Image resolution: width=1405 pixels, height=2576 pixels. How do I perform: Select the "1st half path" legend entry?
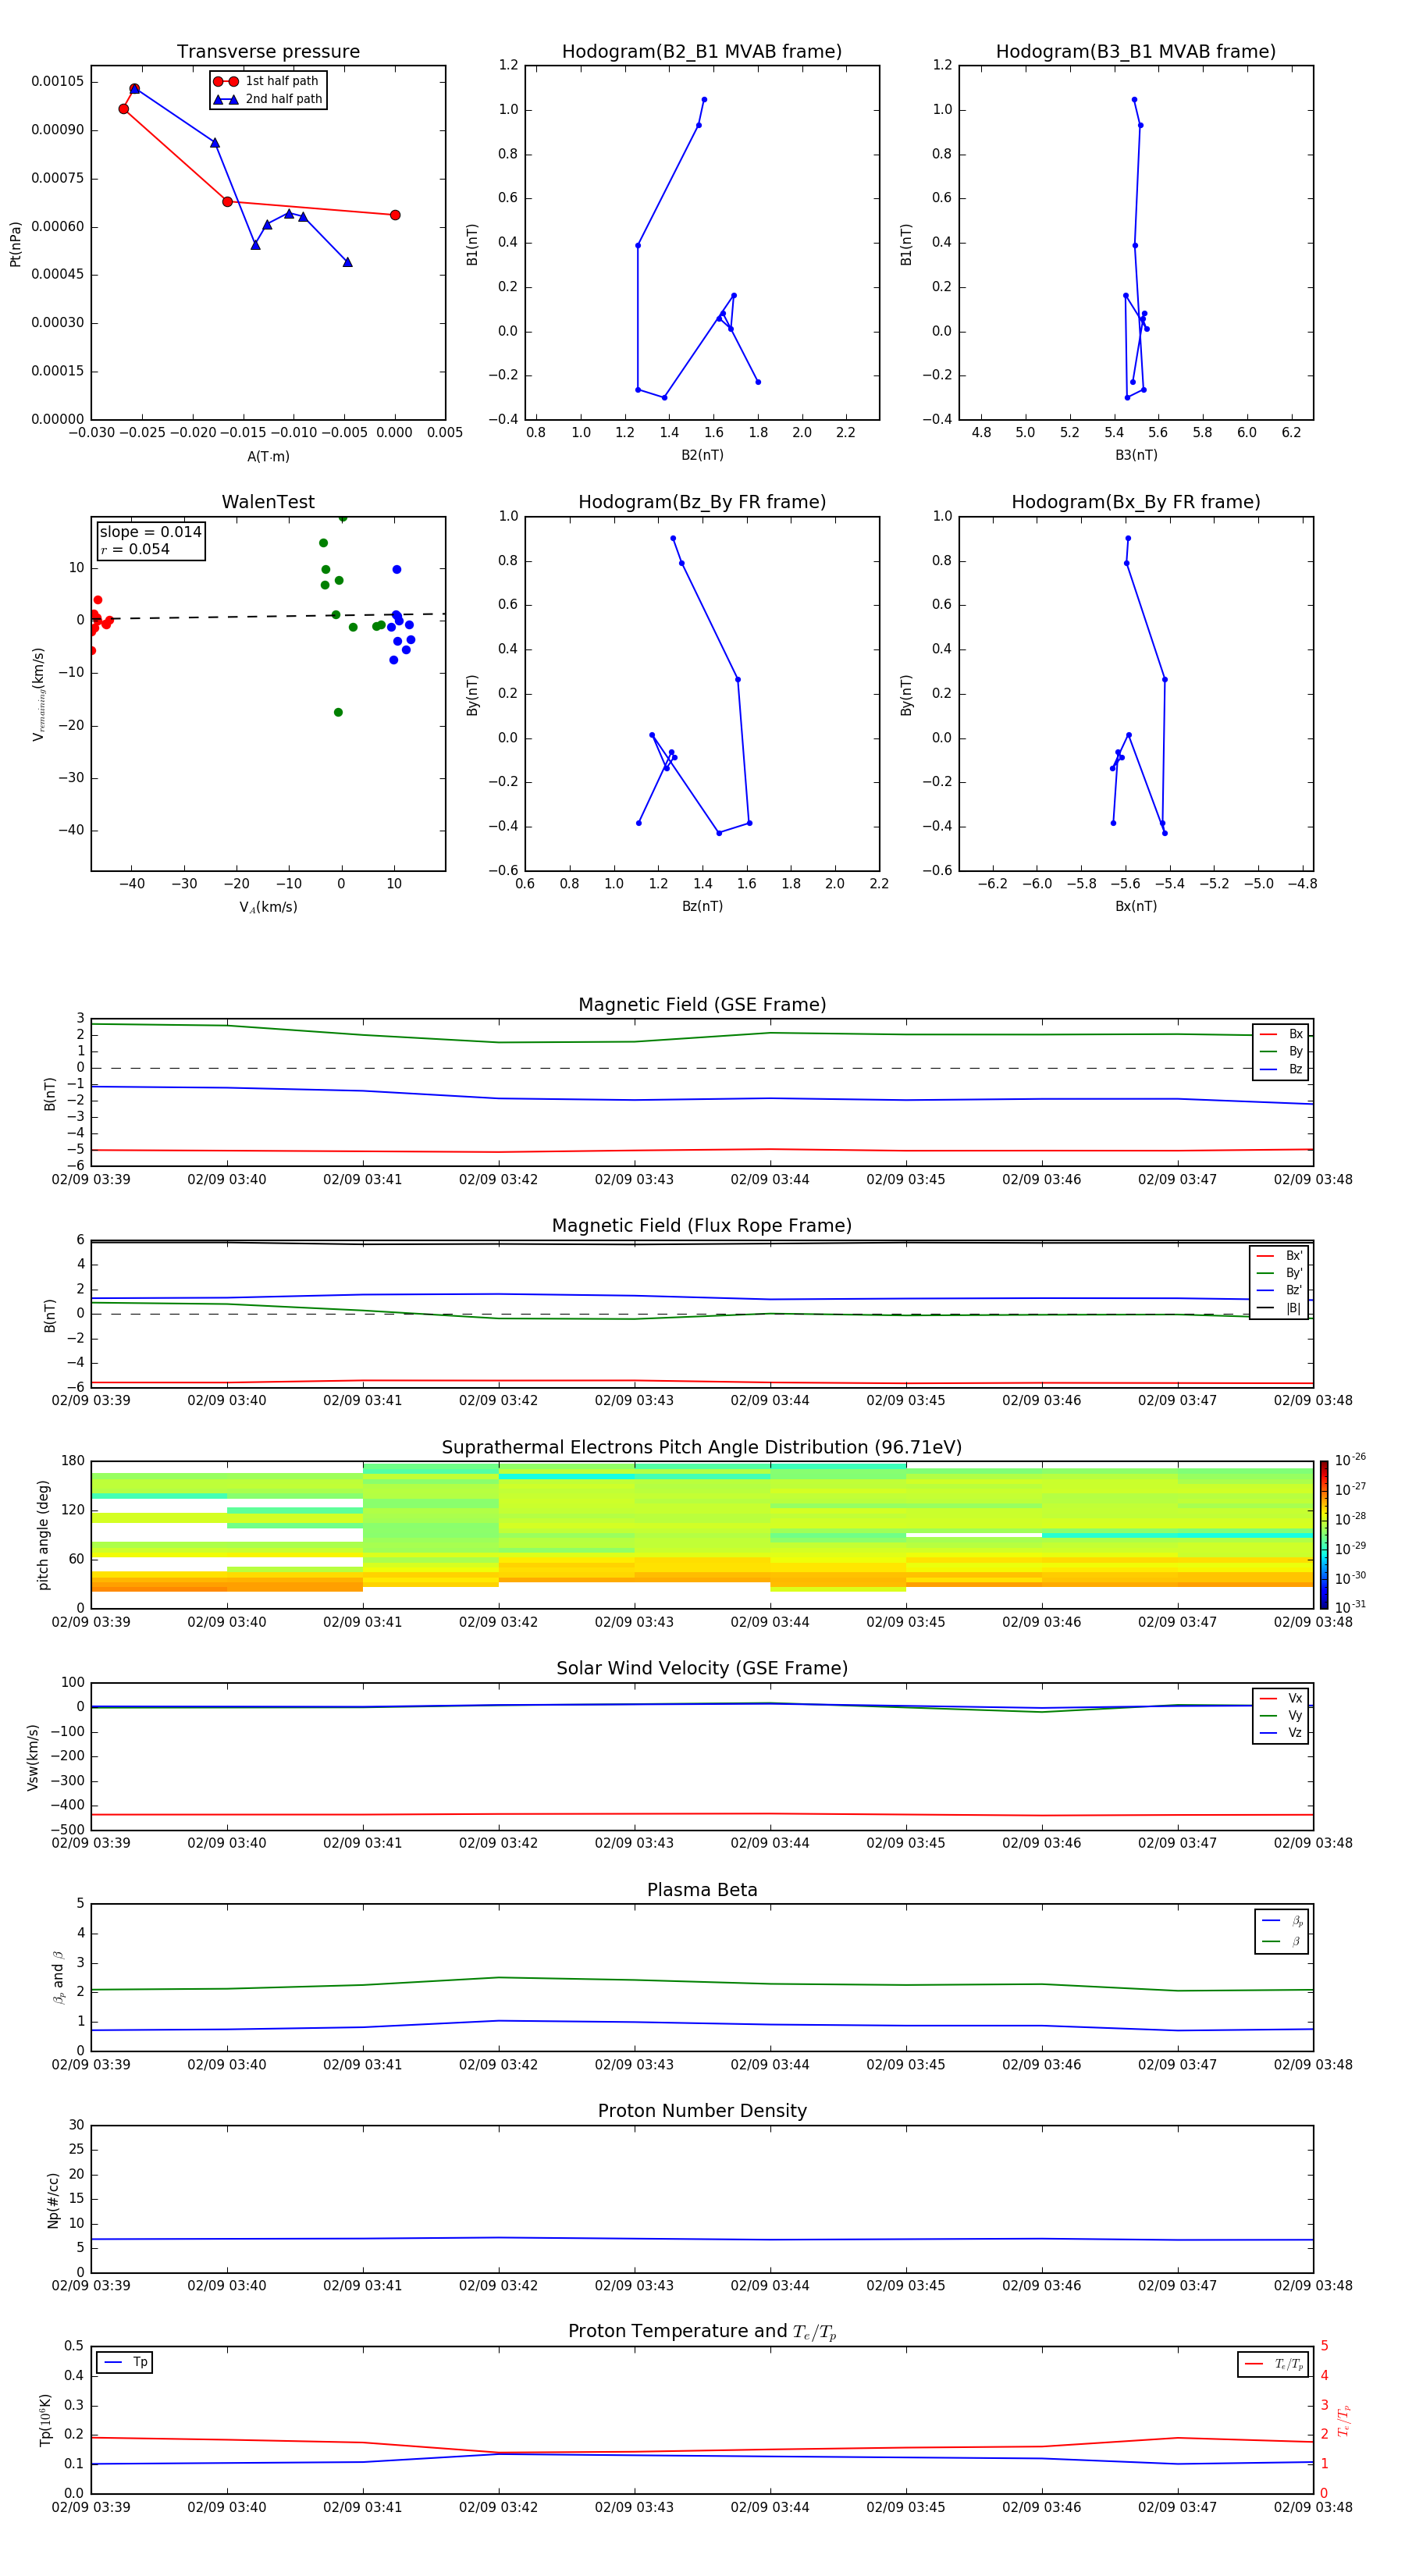click(x=267, y=81)
